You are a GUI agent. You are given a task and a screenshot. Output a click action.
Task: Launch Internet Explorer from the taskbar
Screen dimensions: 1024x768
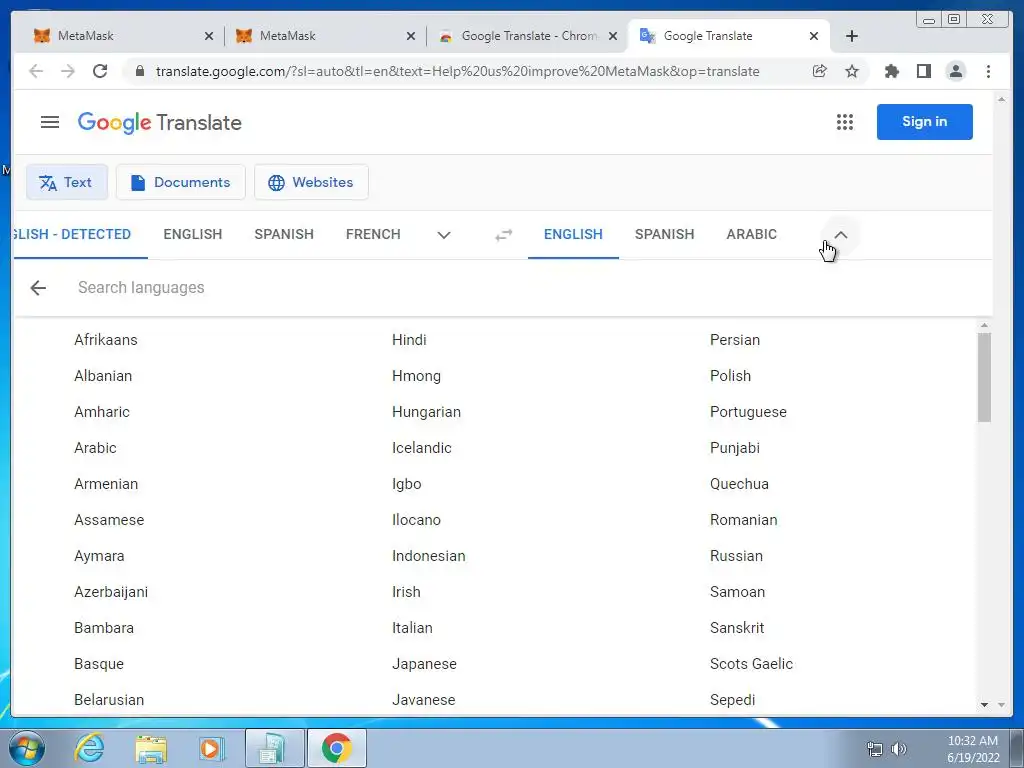[x=89, y=748]
